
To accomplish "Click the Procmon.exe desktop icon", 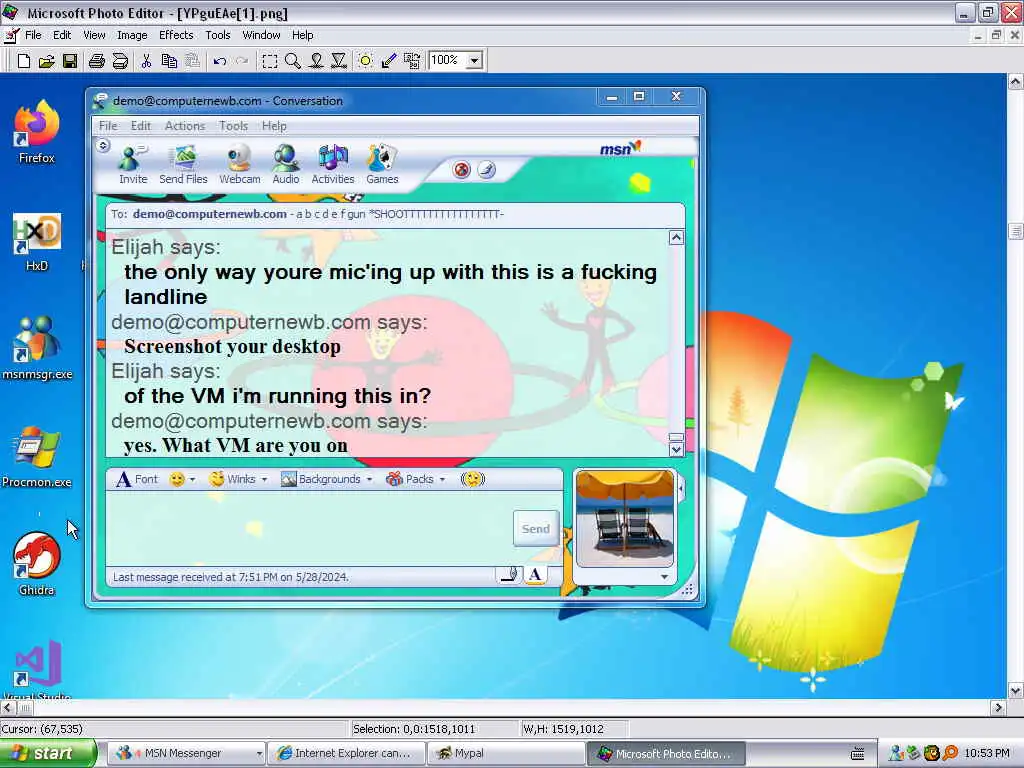I will coord(37,457).
